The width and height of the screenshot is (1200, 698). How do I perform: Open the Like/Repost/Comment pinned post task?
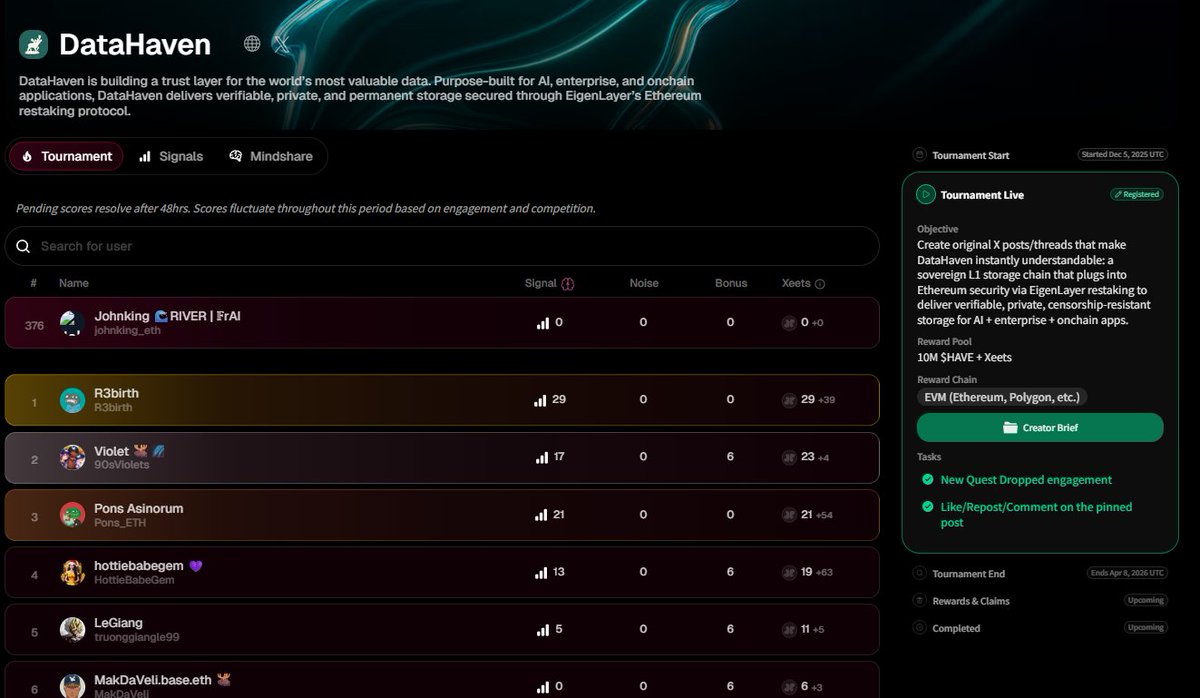[1036, 515]
